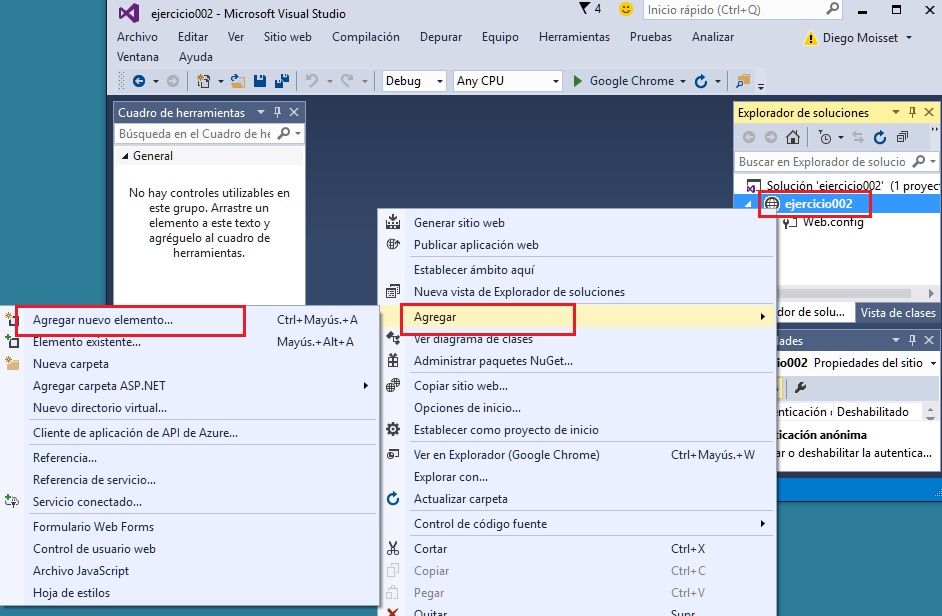Select Copiar sitio web
Image resolution: width=942 pixels, height=616 pixels.
(x=577, y=386)
